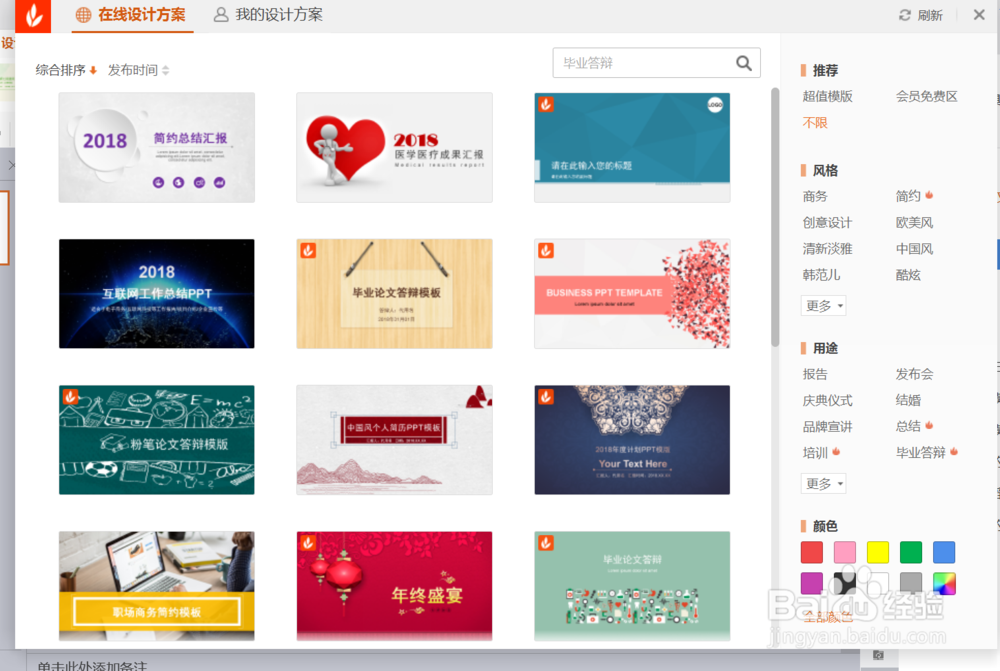Pick the purple color swatch
This screenshot has width=1000, height=671.
tap(811, 582)
